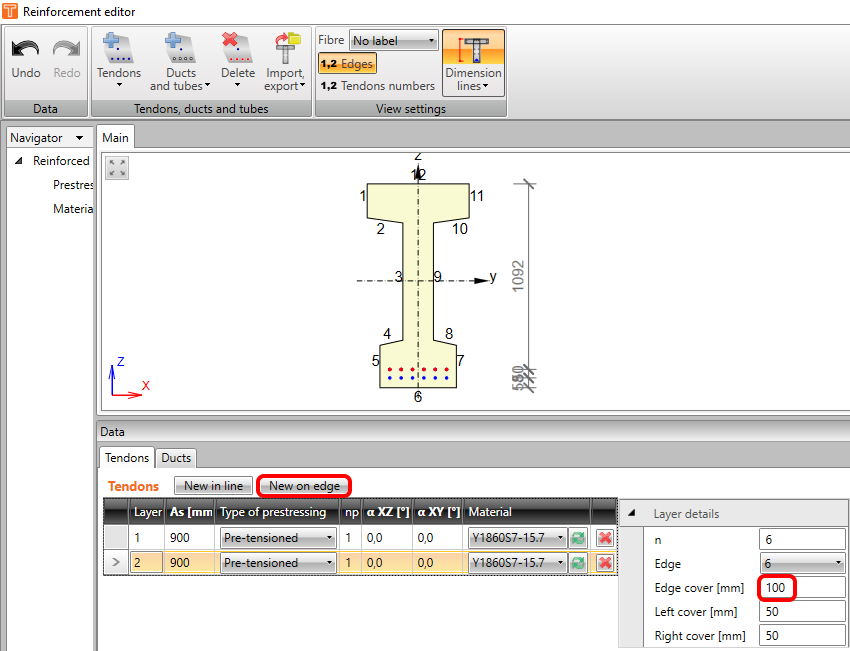This screenshot has width=850, height=651.
Task: Click the Edge cover input field
Action: coord(800,588)
